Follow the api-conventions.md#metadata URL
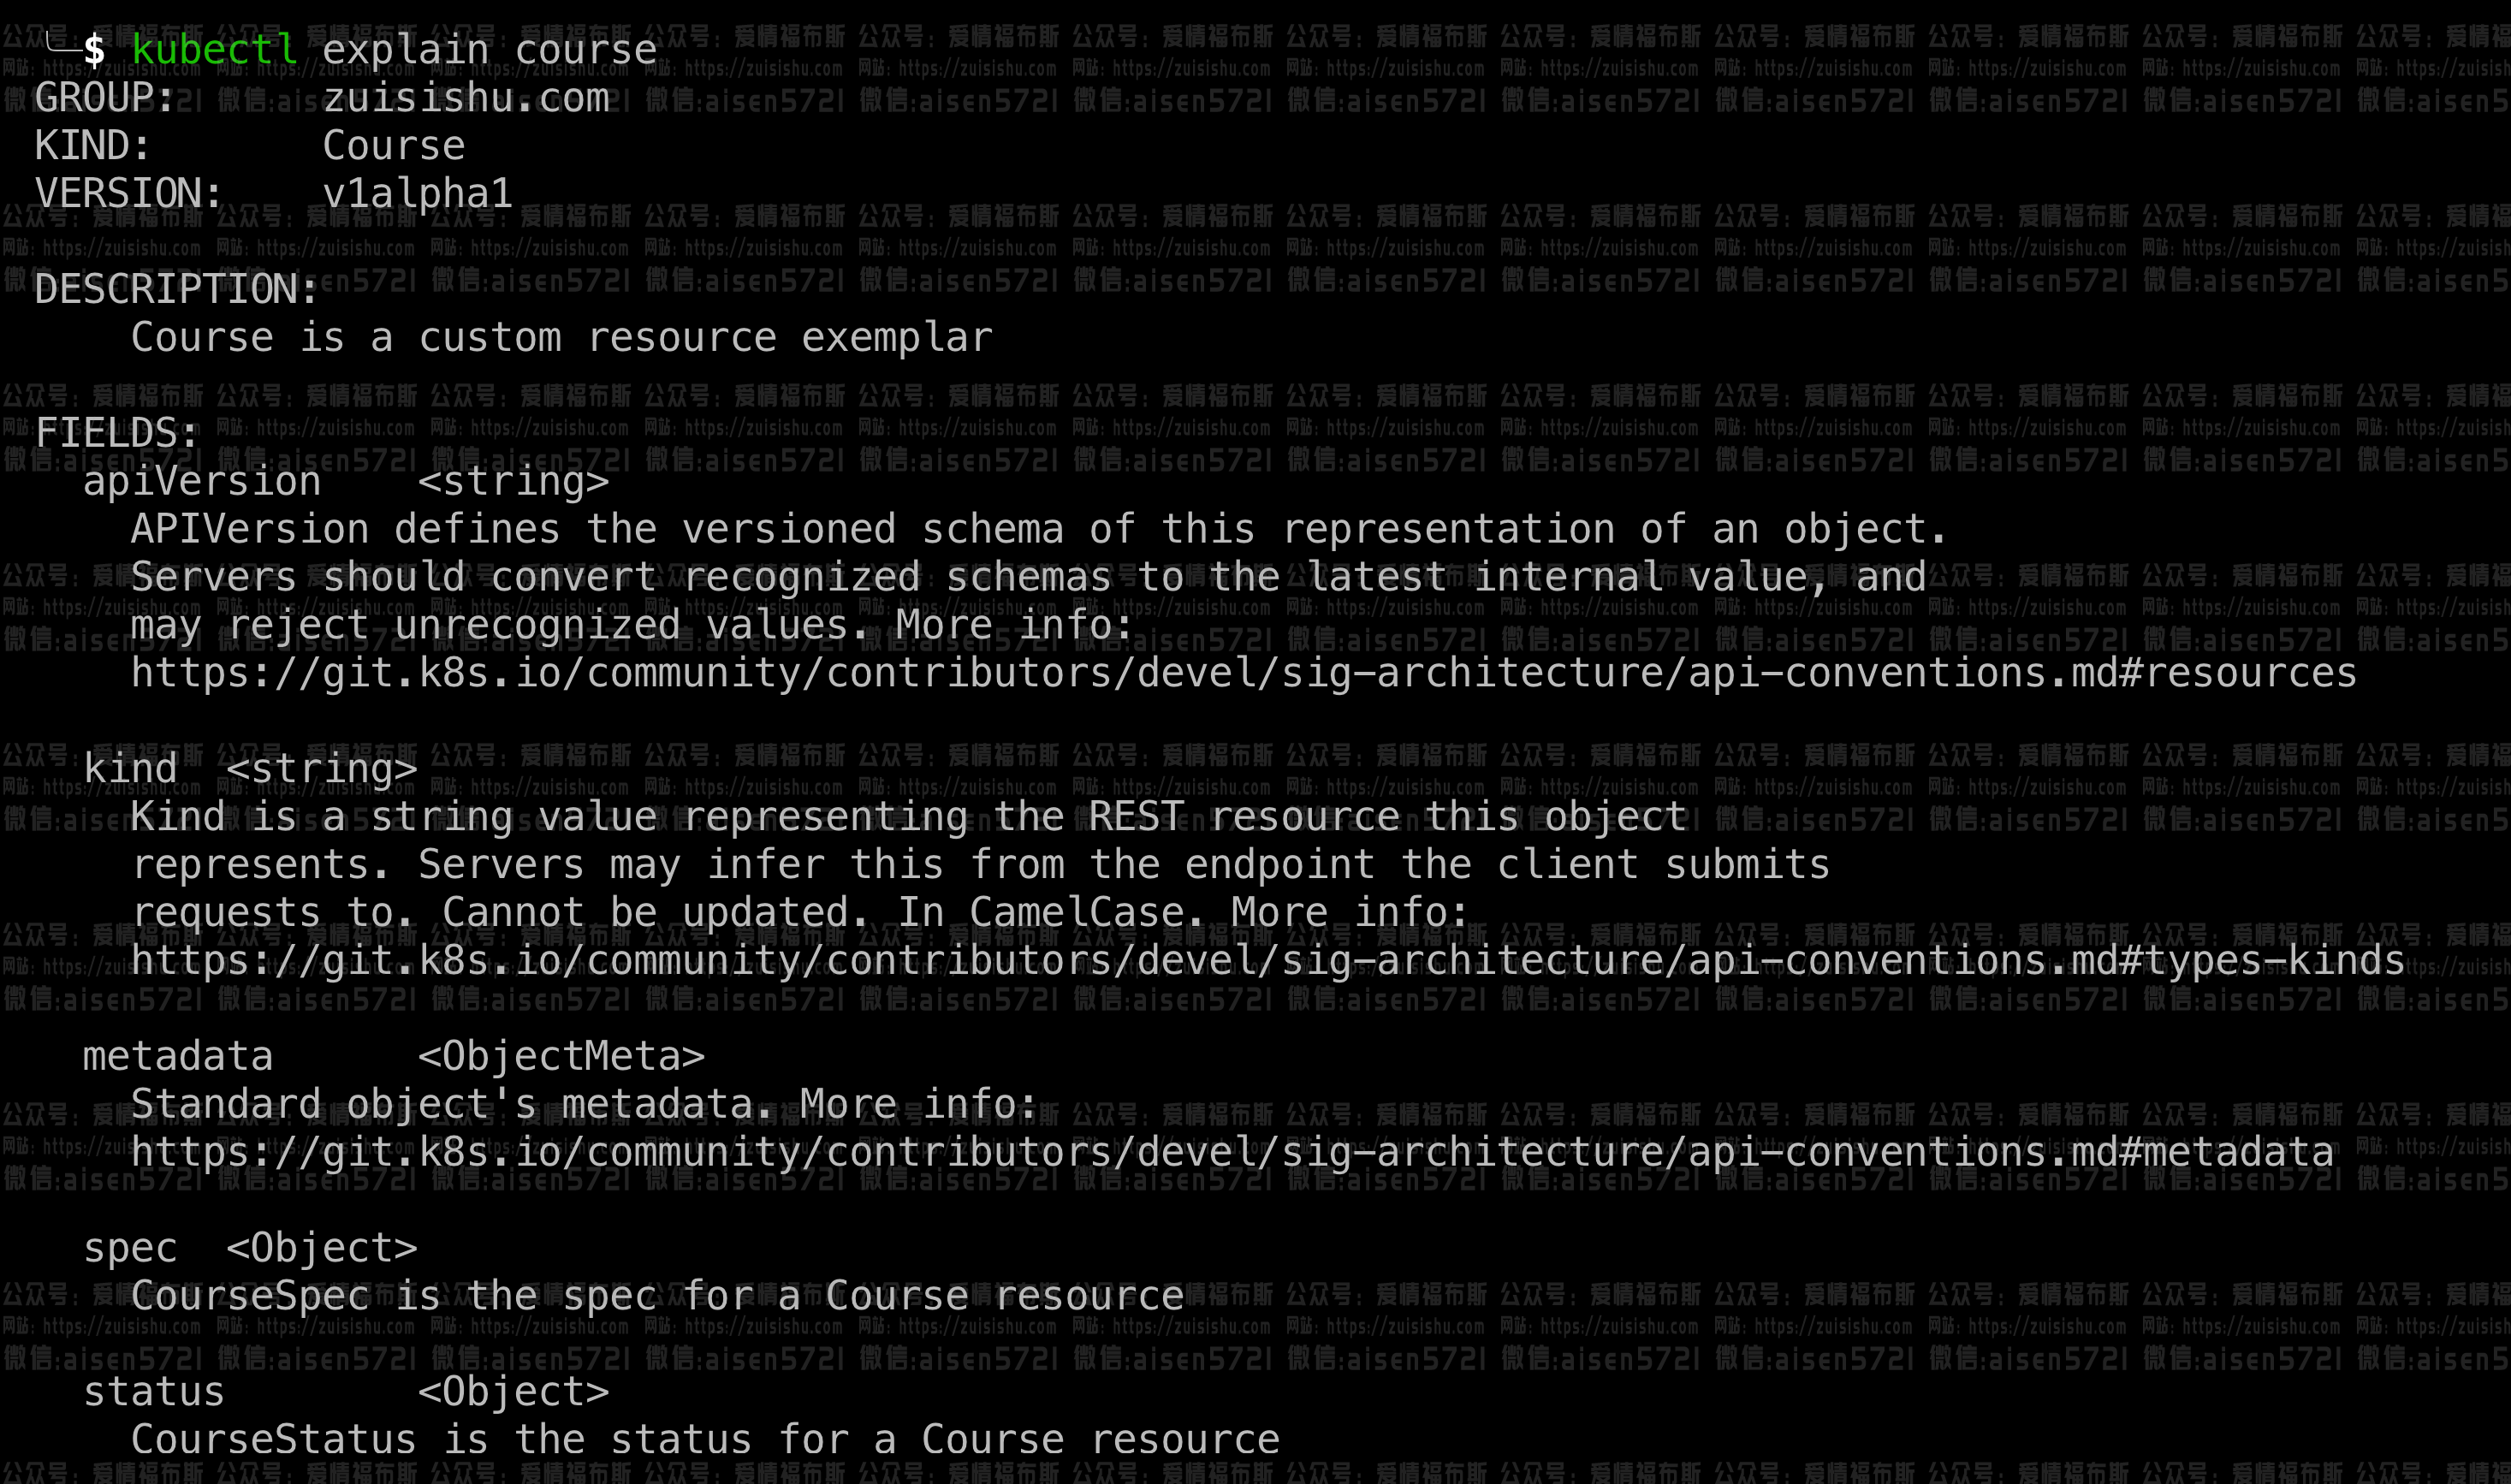The image size is (2511, 1484). [x=1231, y=1152]
